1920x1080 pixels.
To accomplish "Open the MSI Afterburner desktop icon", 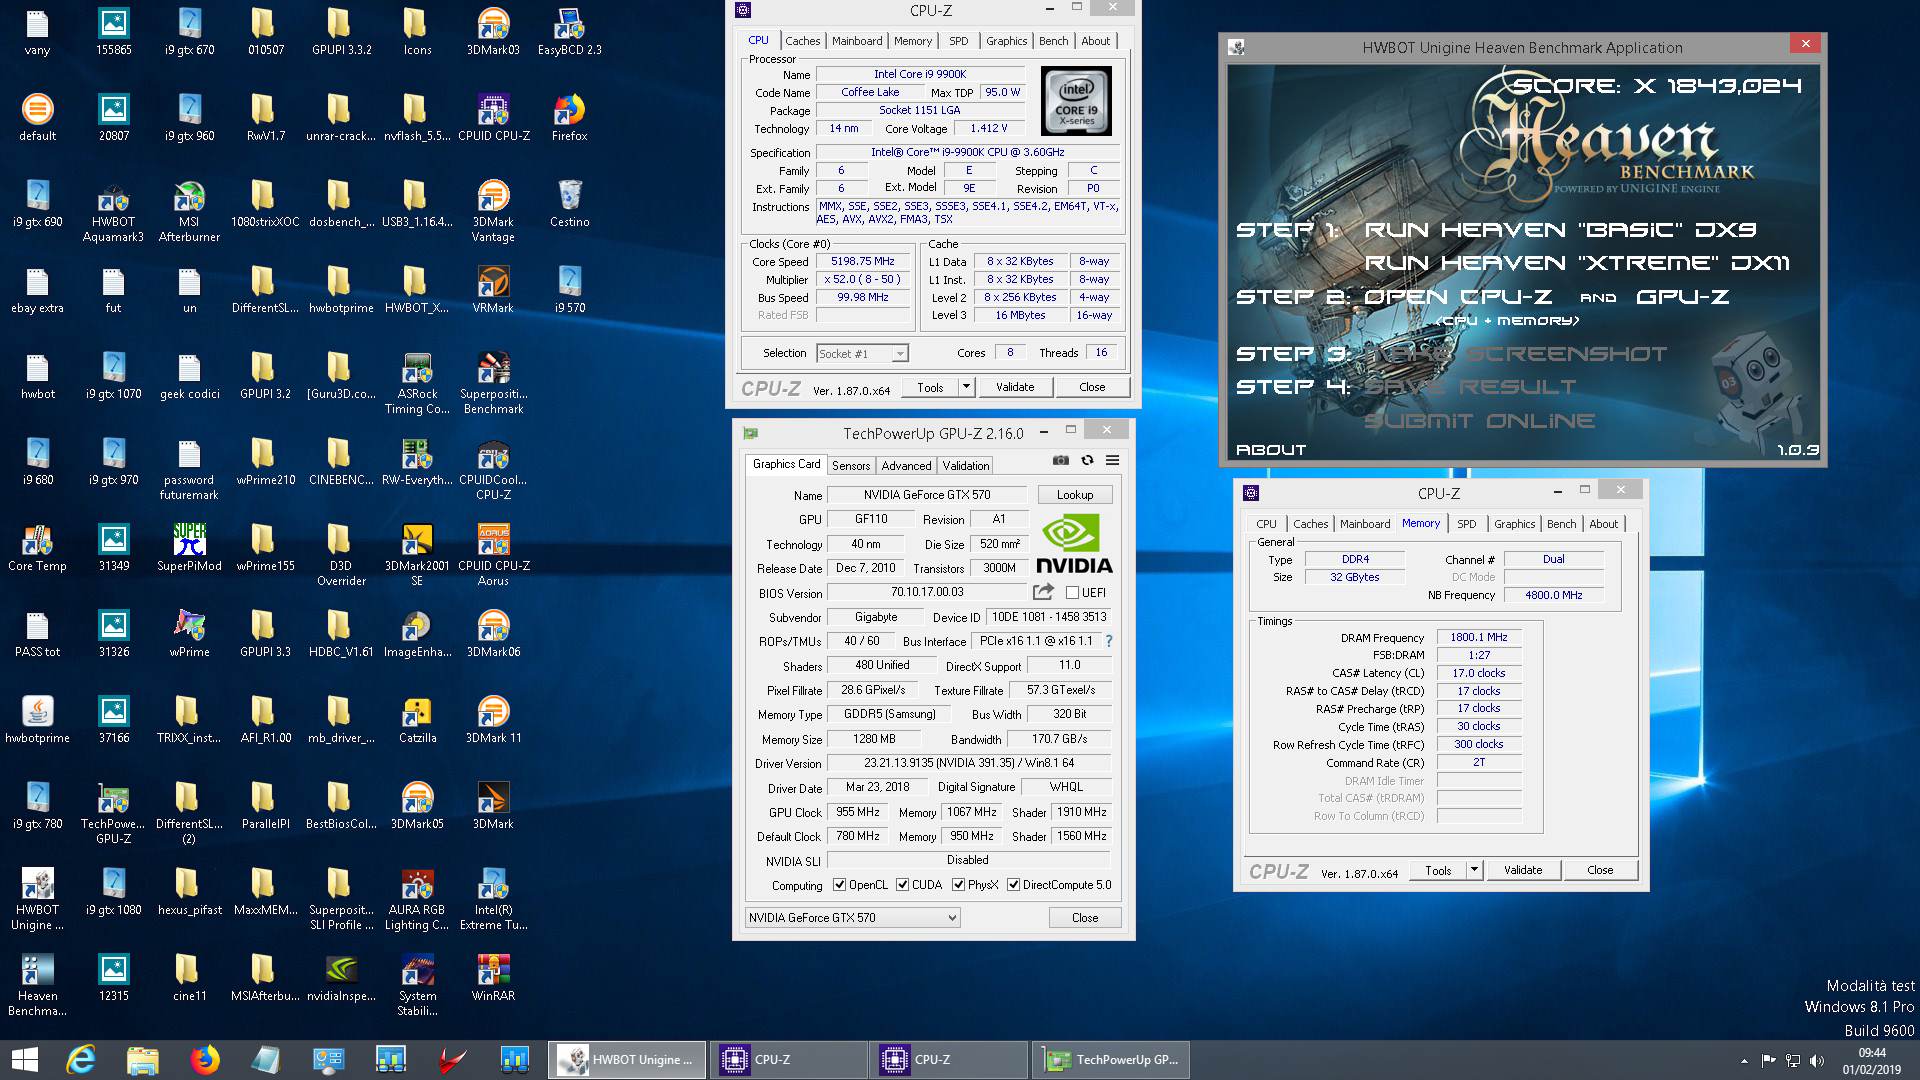I will (189, 212).
